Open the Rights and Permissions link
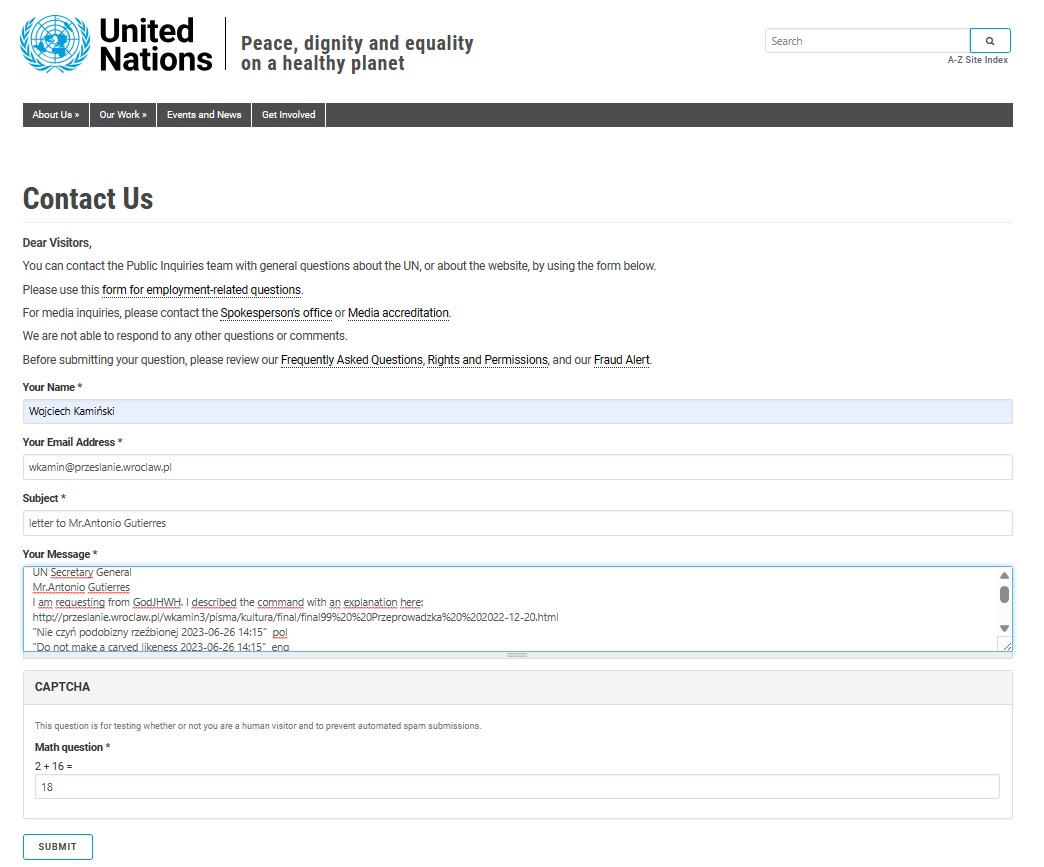 point(487,360)
